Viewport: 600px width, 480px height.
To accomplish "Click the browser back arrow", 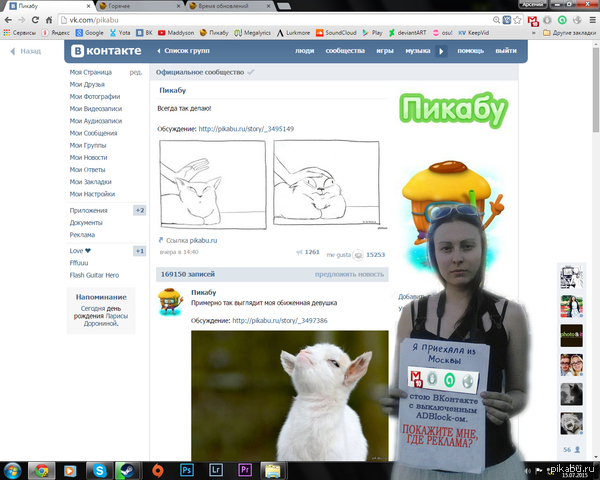I will 8,20.
